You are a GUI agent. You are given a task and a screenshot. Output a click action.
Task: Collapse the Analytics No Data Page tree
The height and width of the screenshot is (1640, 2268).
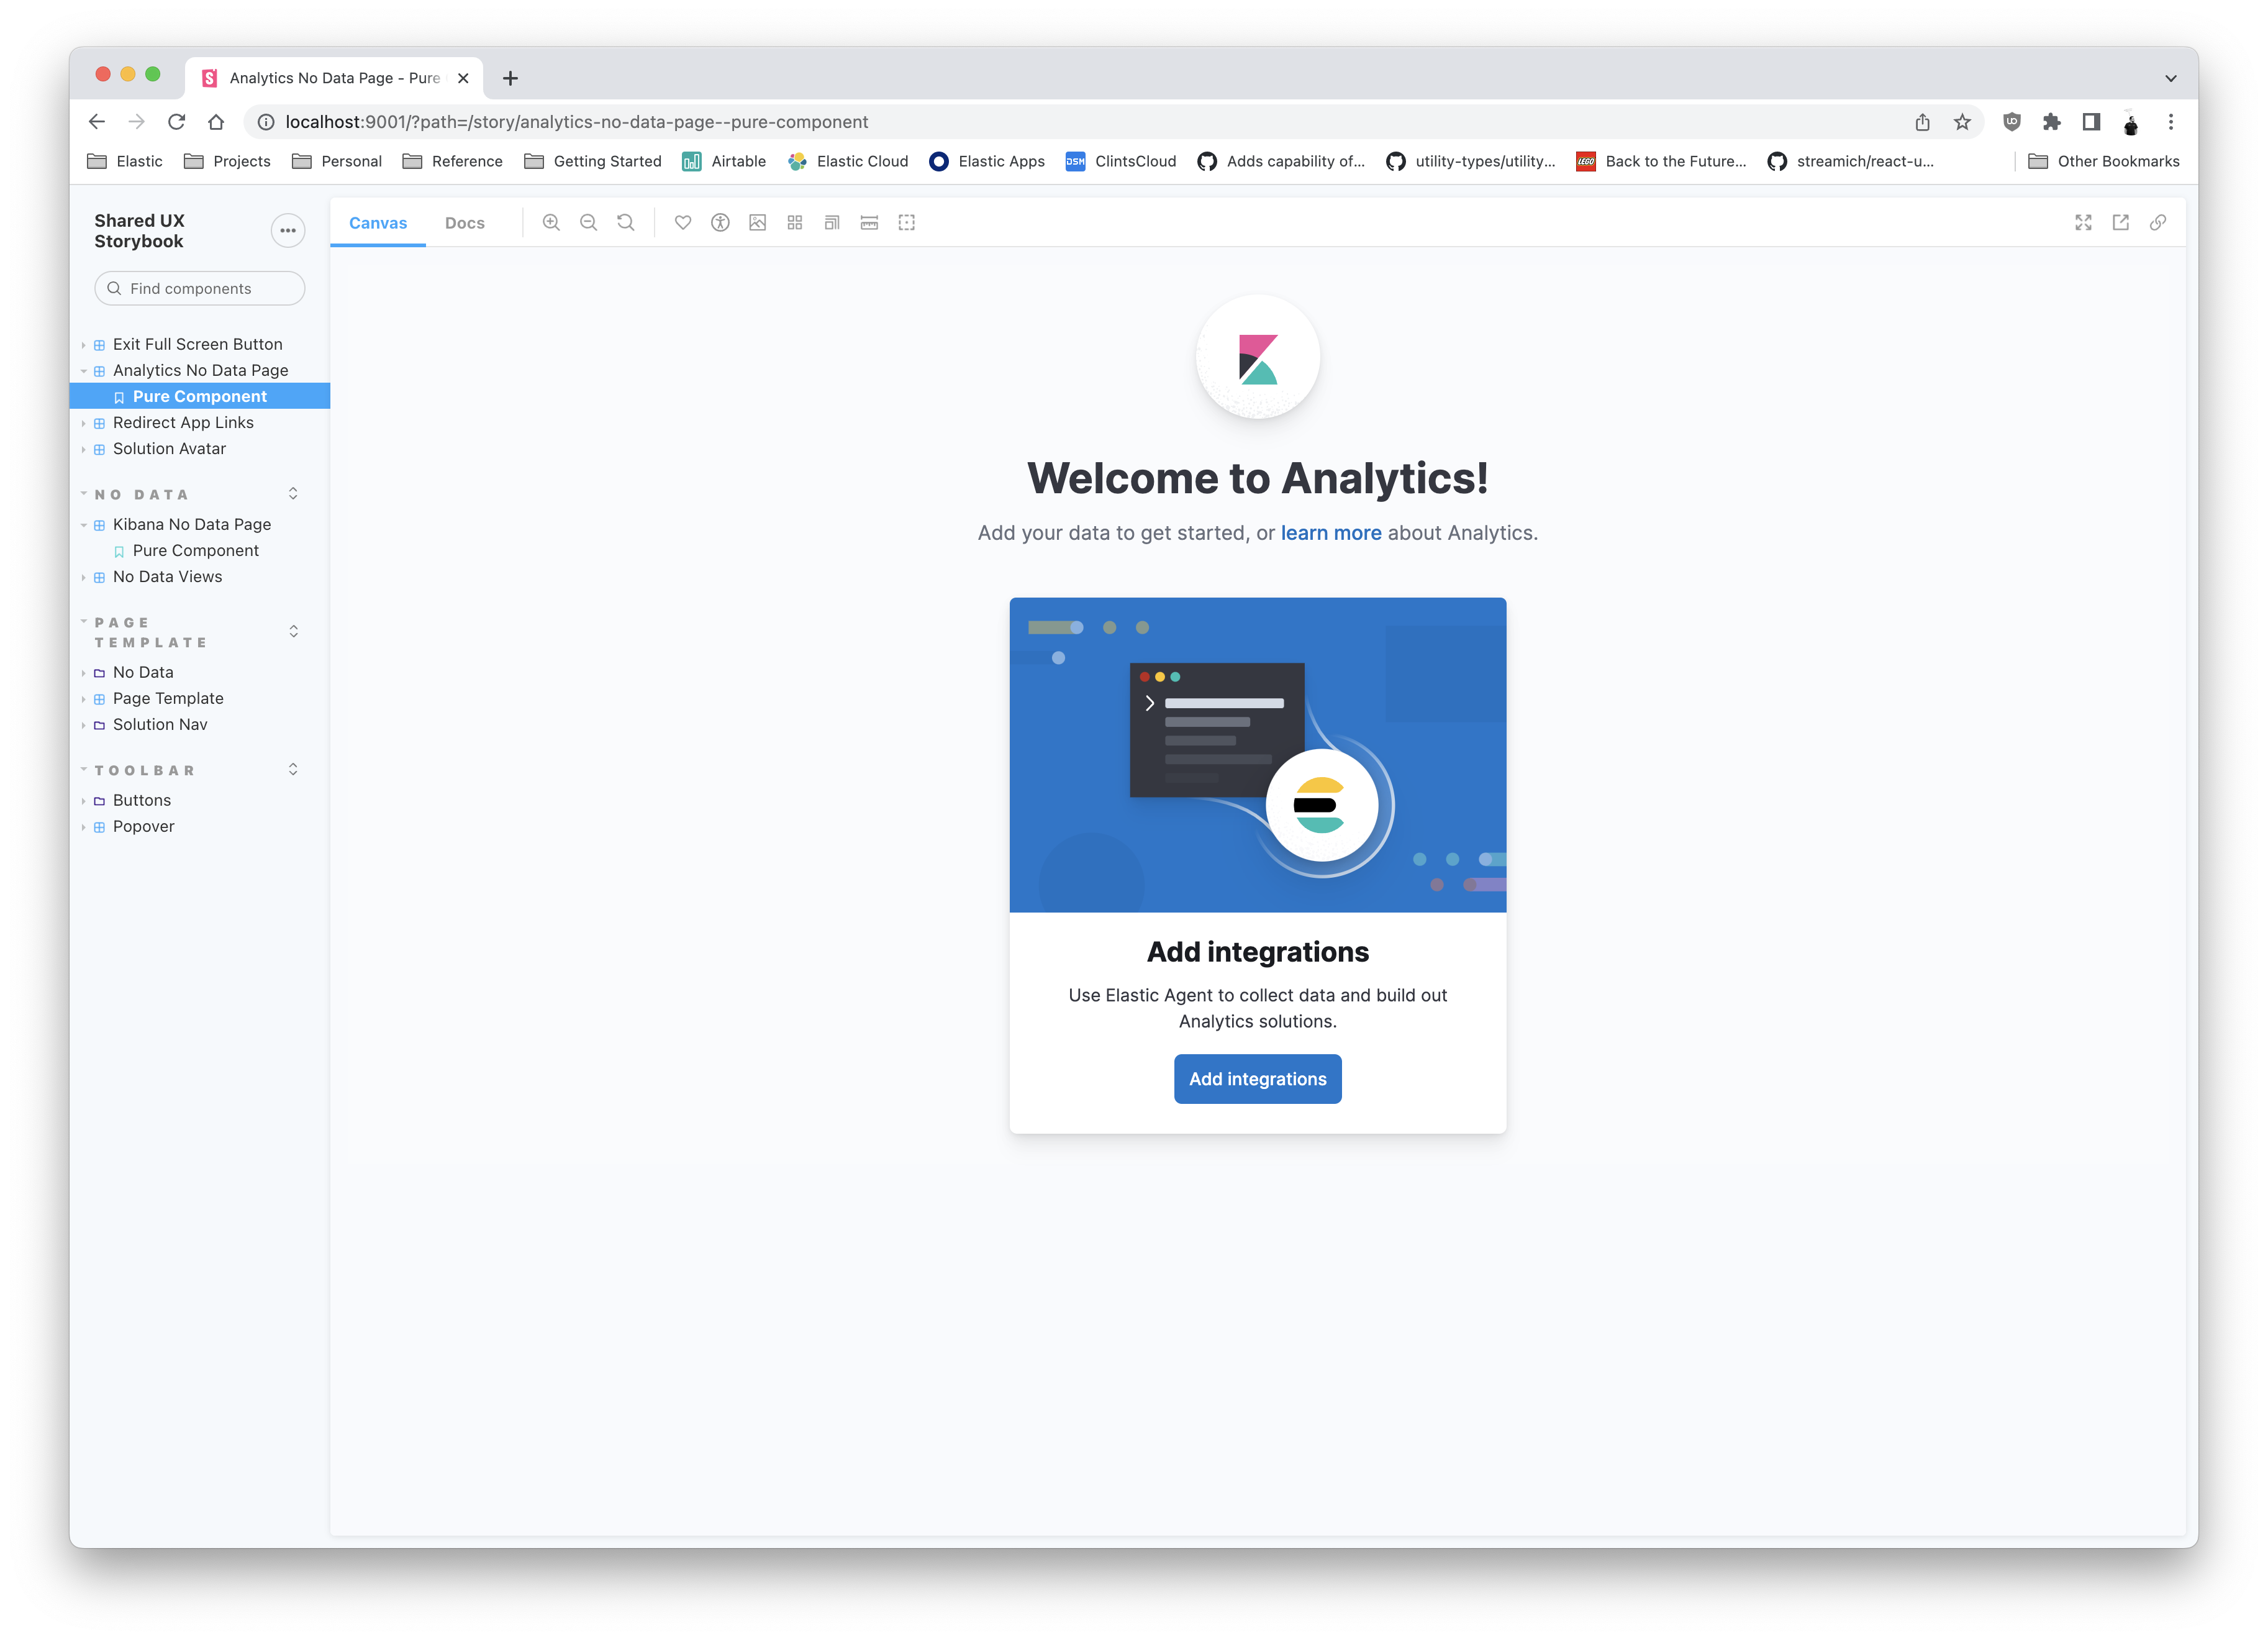[x=199, y=370]
